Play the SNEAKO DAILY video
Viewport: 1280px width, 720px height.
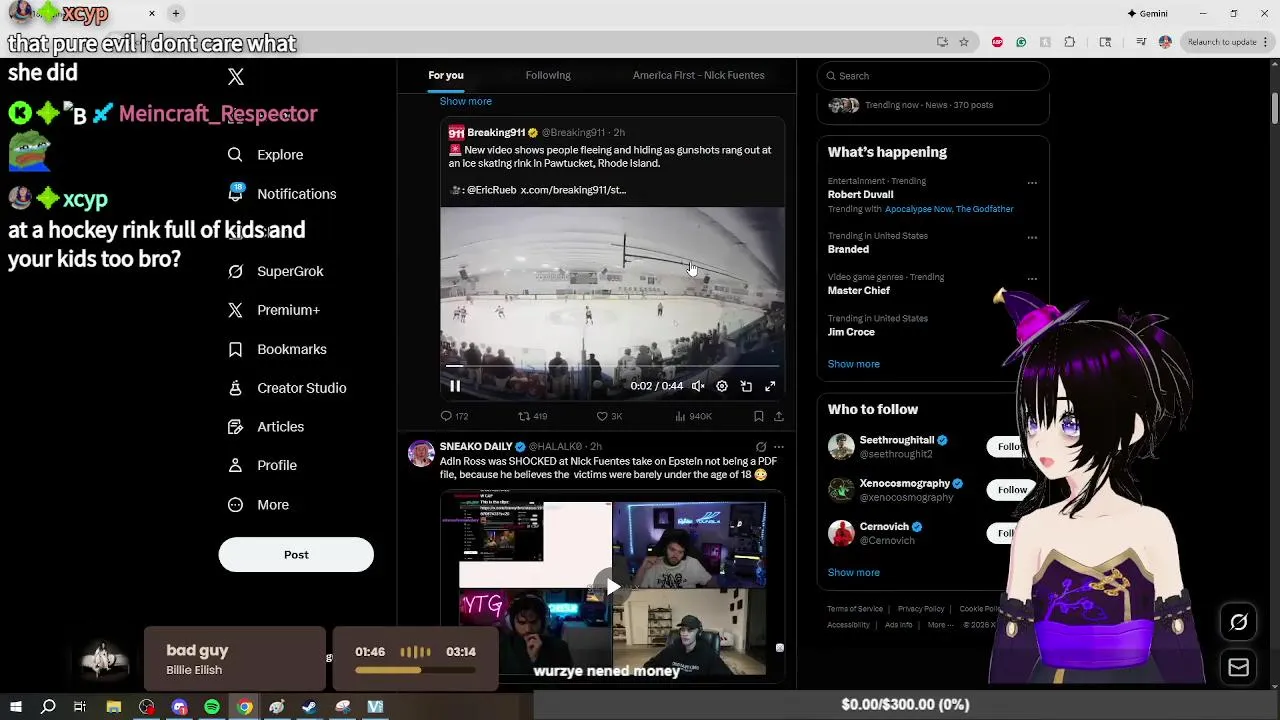[x=612, y=587]
